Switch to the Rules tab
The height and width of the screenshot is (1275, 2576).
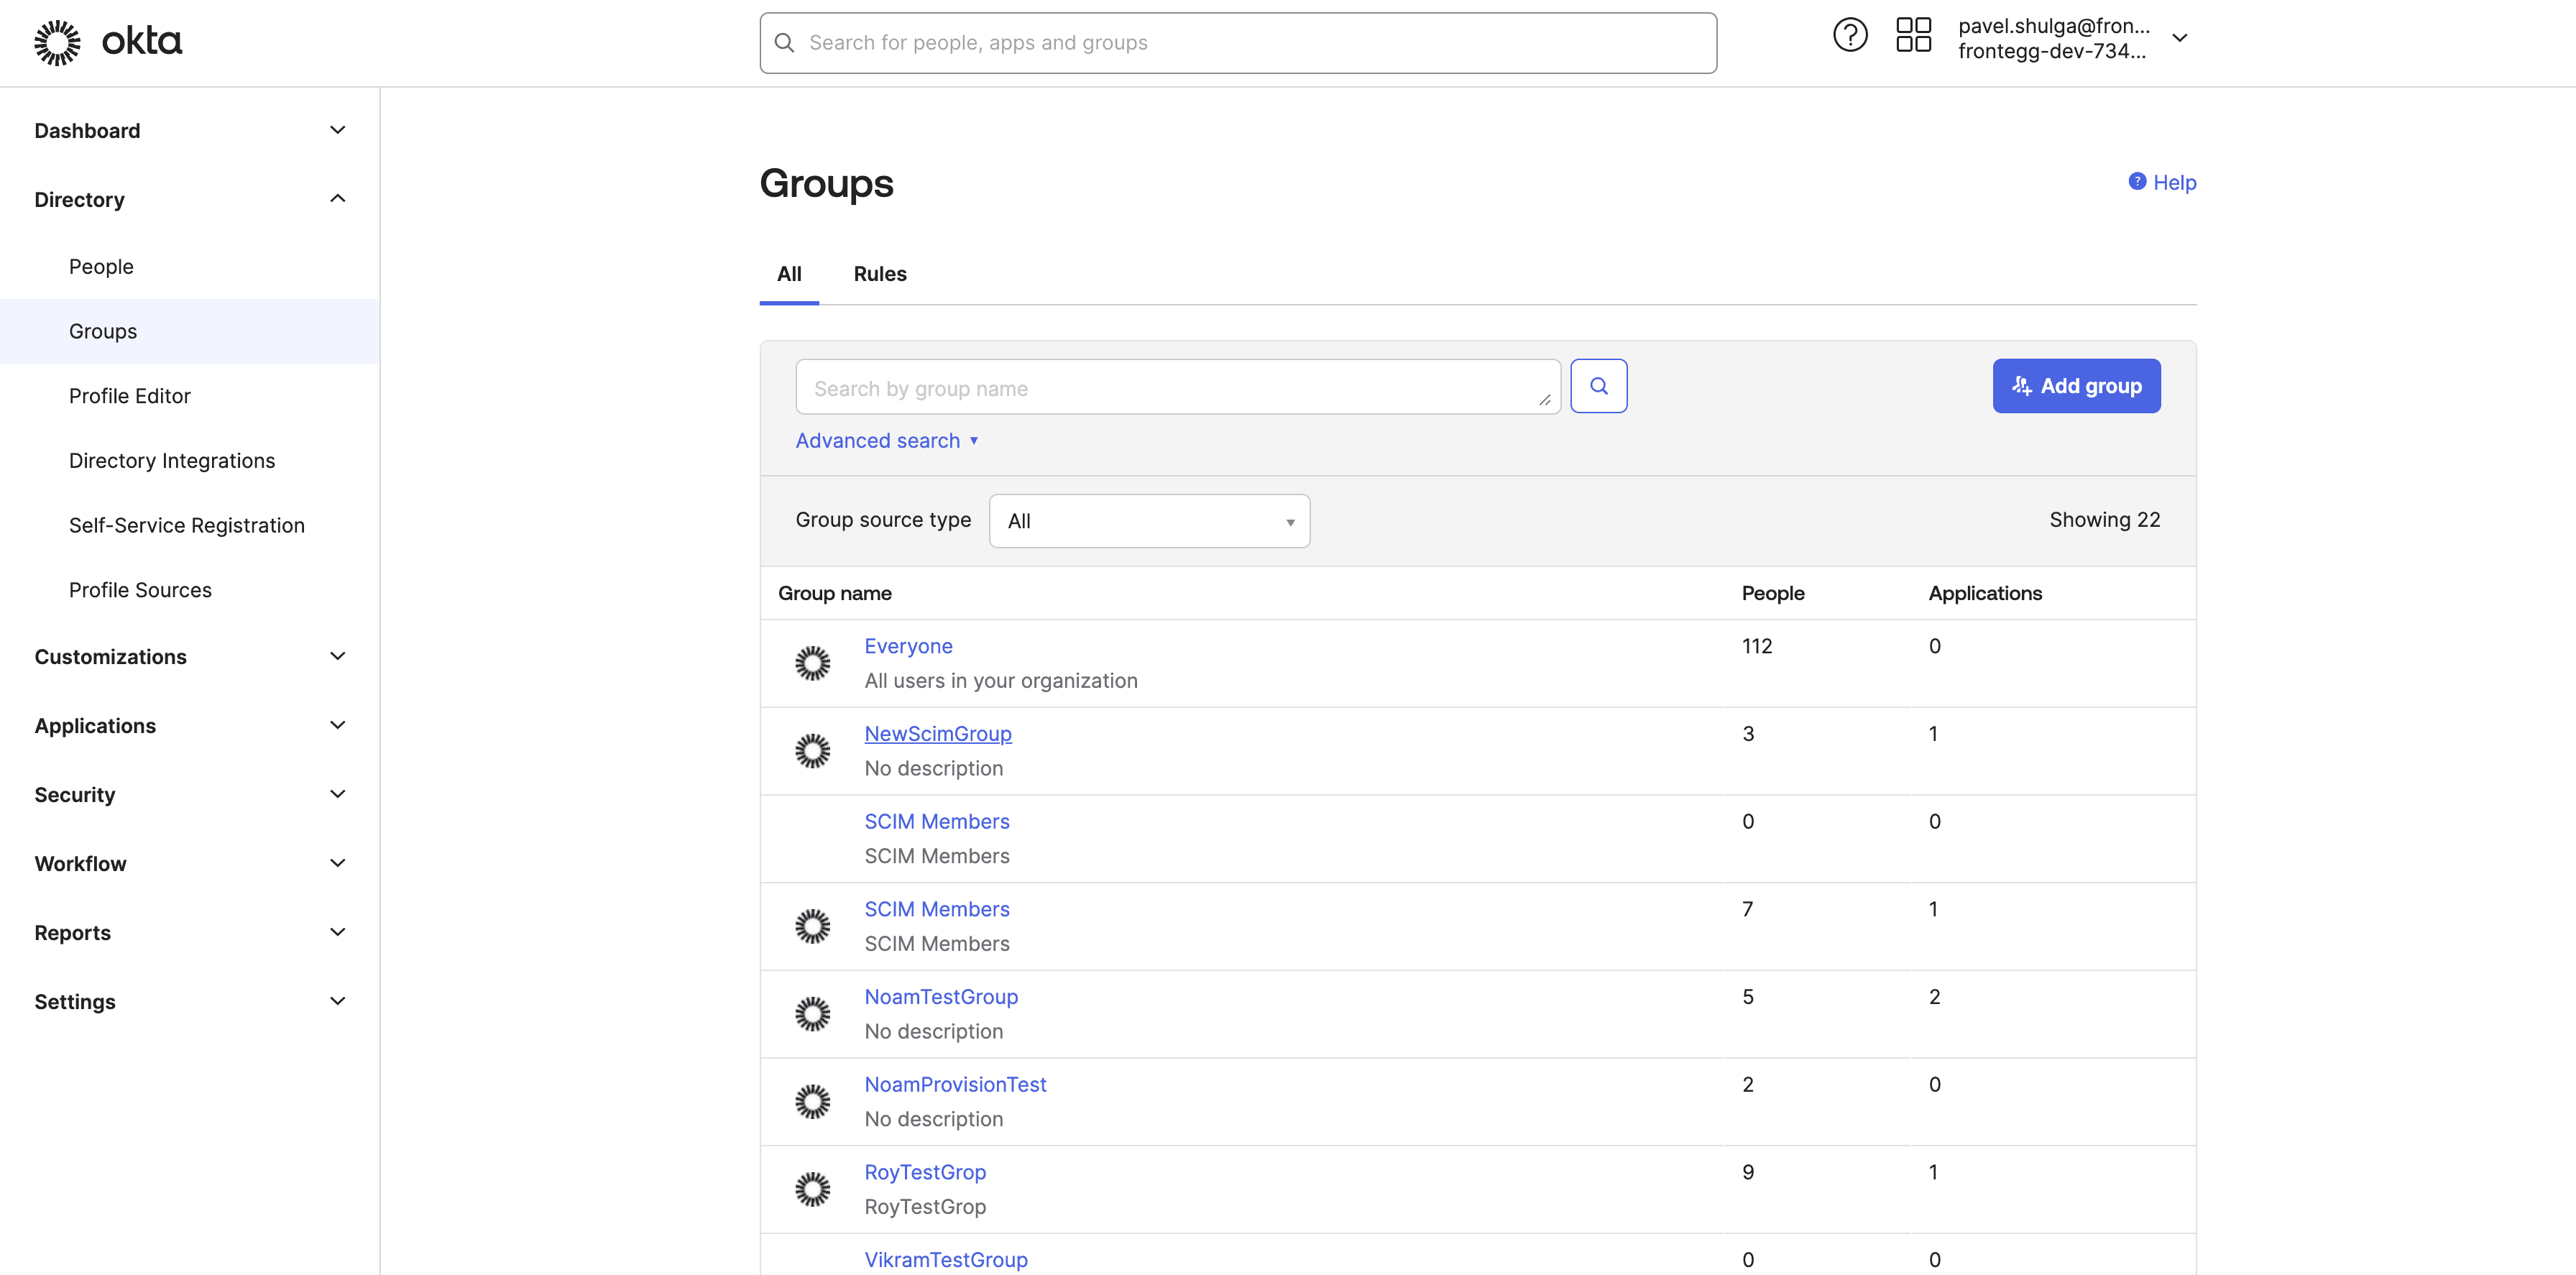[x=880, y=274]
